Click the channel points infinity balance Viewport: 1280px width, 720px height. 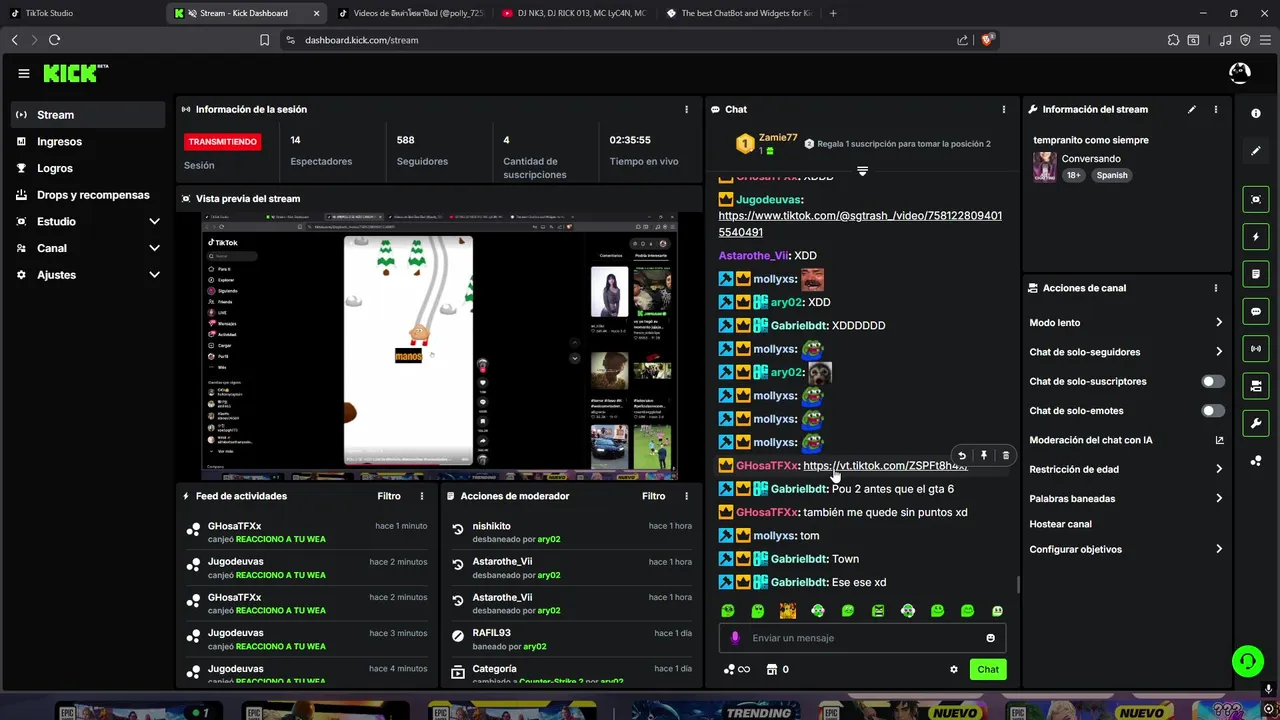737,670
